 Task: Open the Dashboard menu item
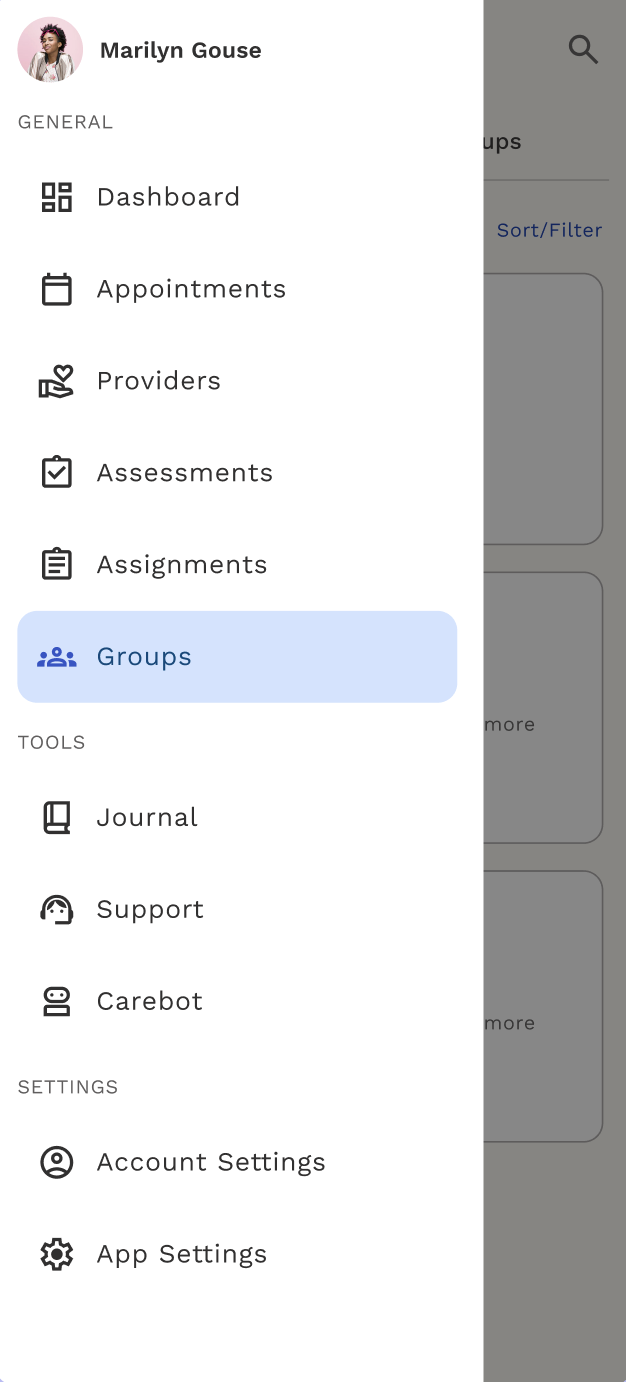point(168,197)
